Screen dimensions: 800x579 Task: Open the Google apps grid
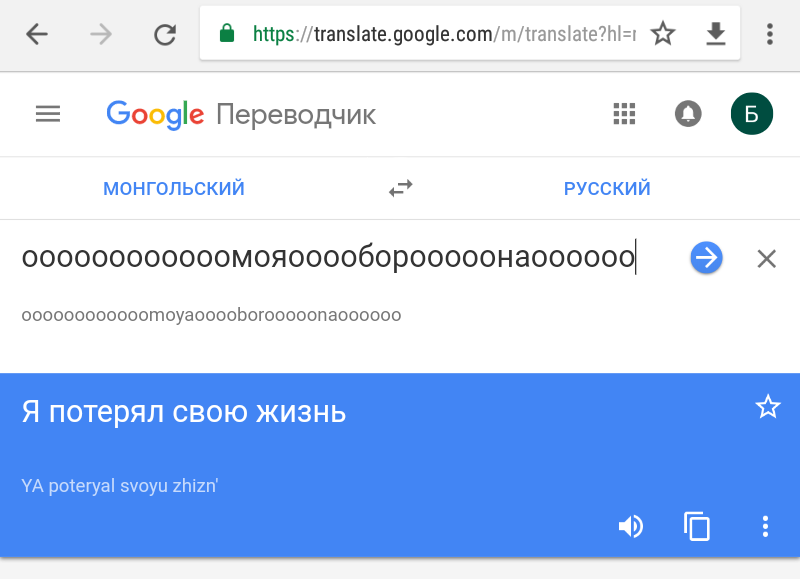pos(624,114)
